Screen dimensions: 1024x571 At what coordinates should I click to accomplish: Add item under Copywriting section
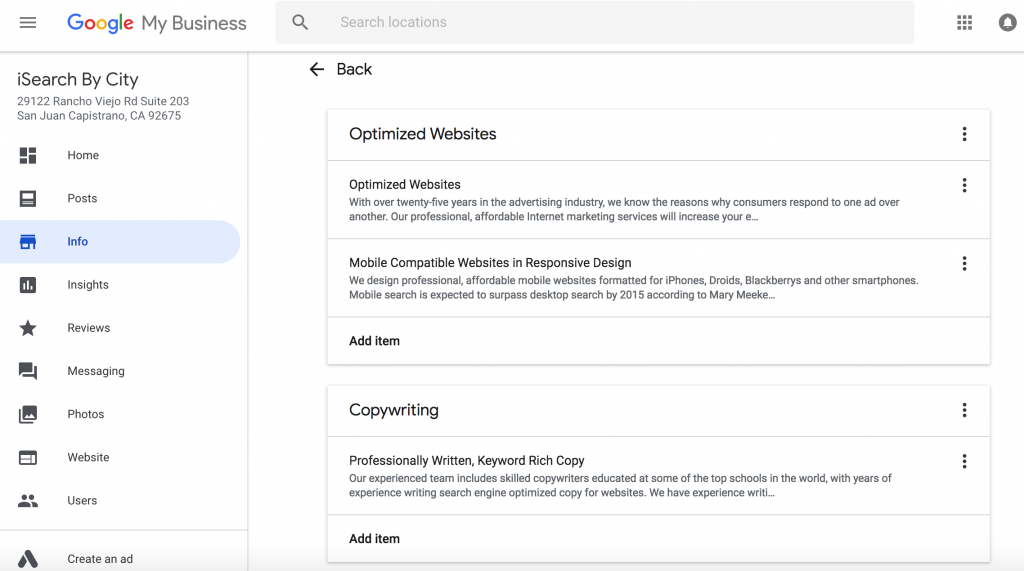click(374, 539)
